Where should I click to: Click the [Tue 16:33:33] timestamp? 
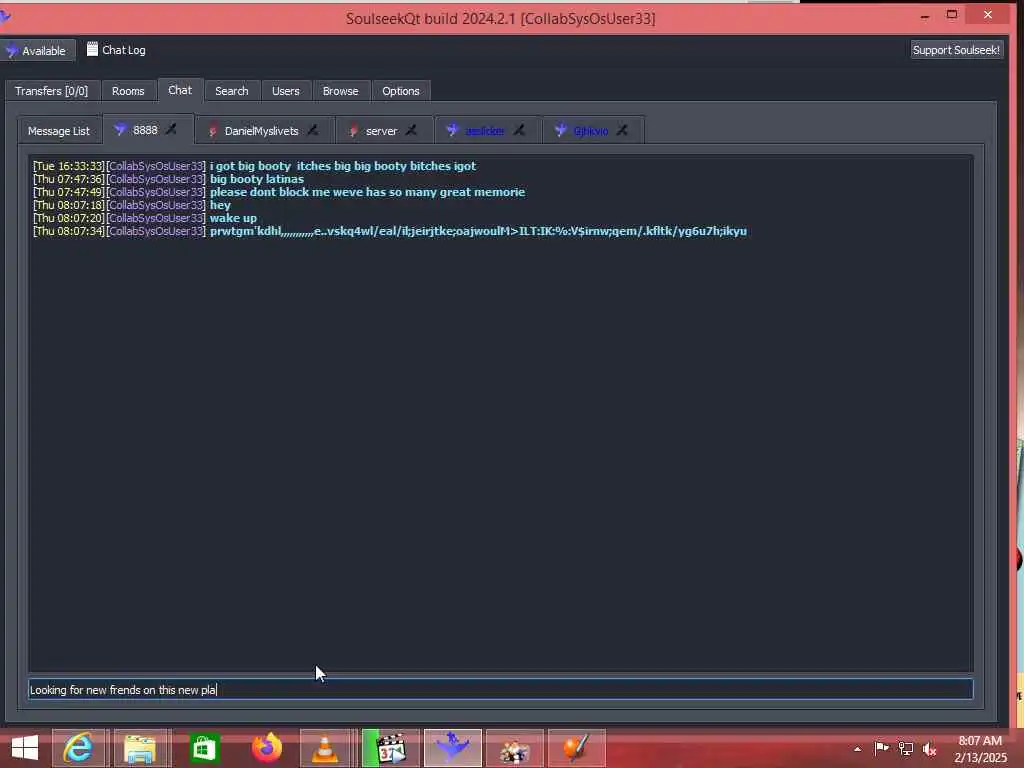(x=69, y=166)
